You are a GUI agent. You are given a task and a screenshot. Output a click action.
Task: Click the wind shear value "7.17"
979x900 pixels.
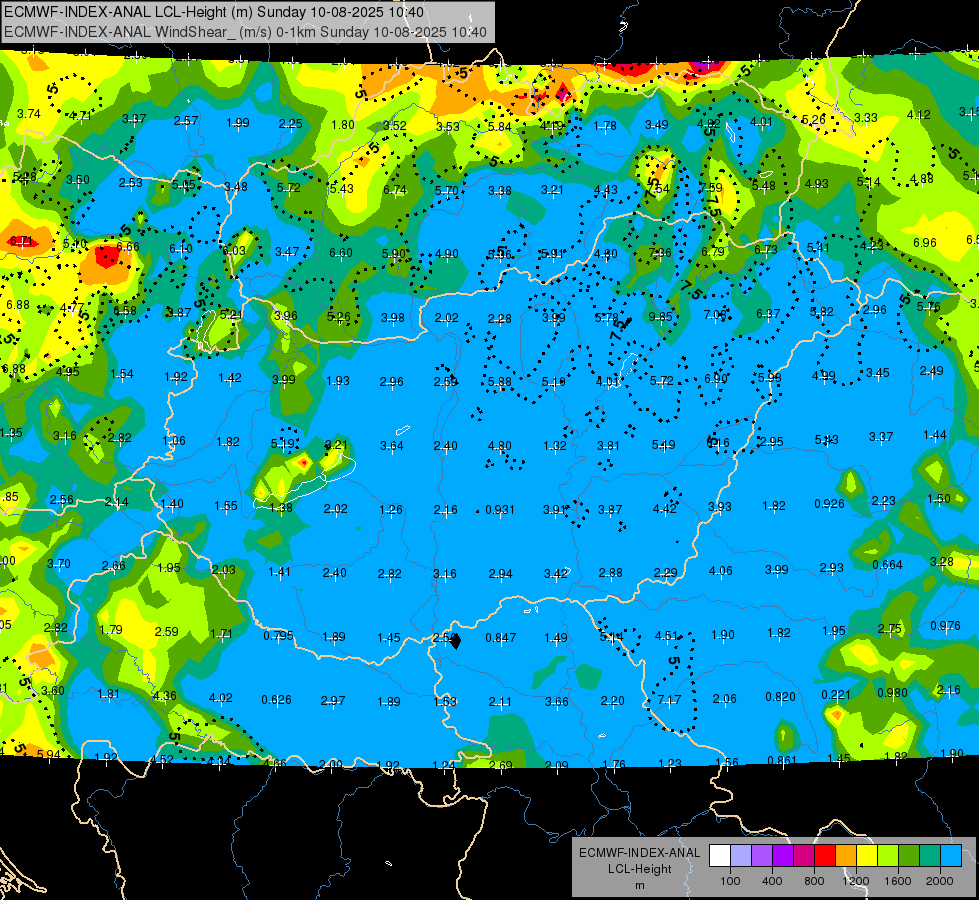(669, 700)
